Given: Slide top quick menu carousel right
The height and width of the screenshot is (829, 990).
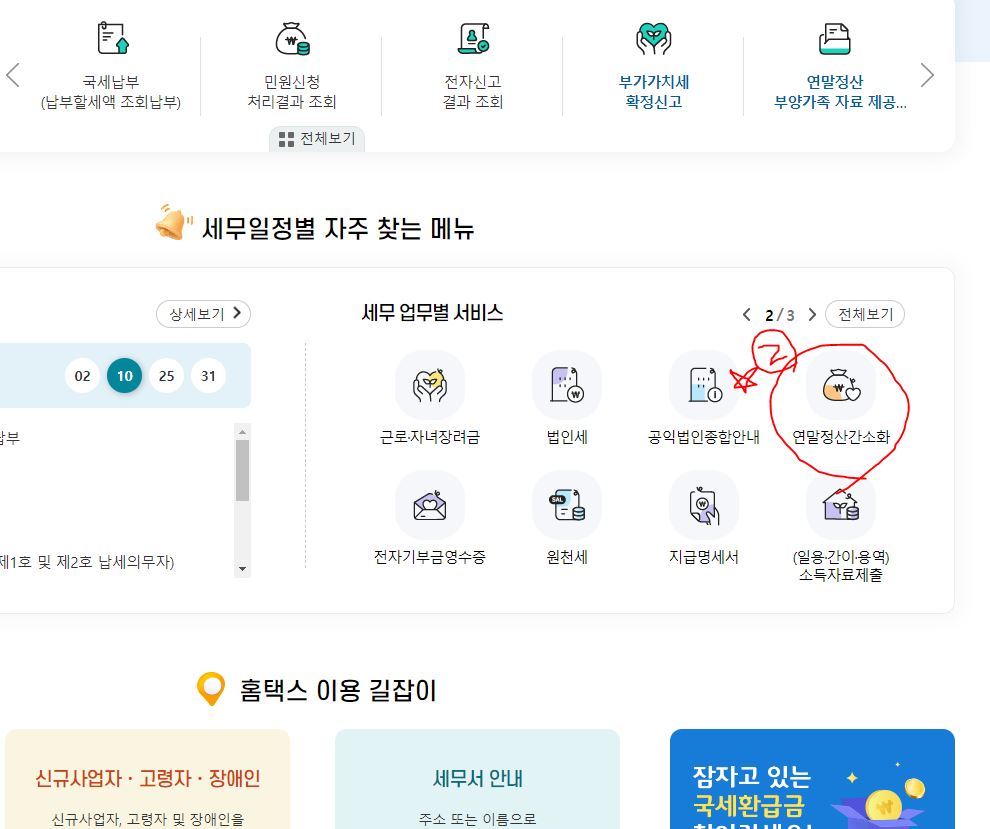Looking at the screenshot, I should click(x=927, y=75).
